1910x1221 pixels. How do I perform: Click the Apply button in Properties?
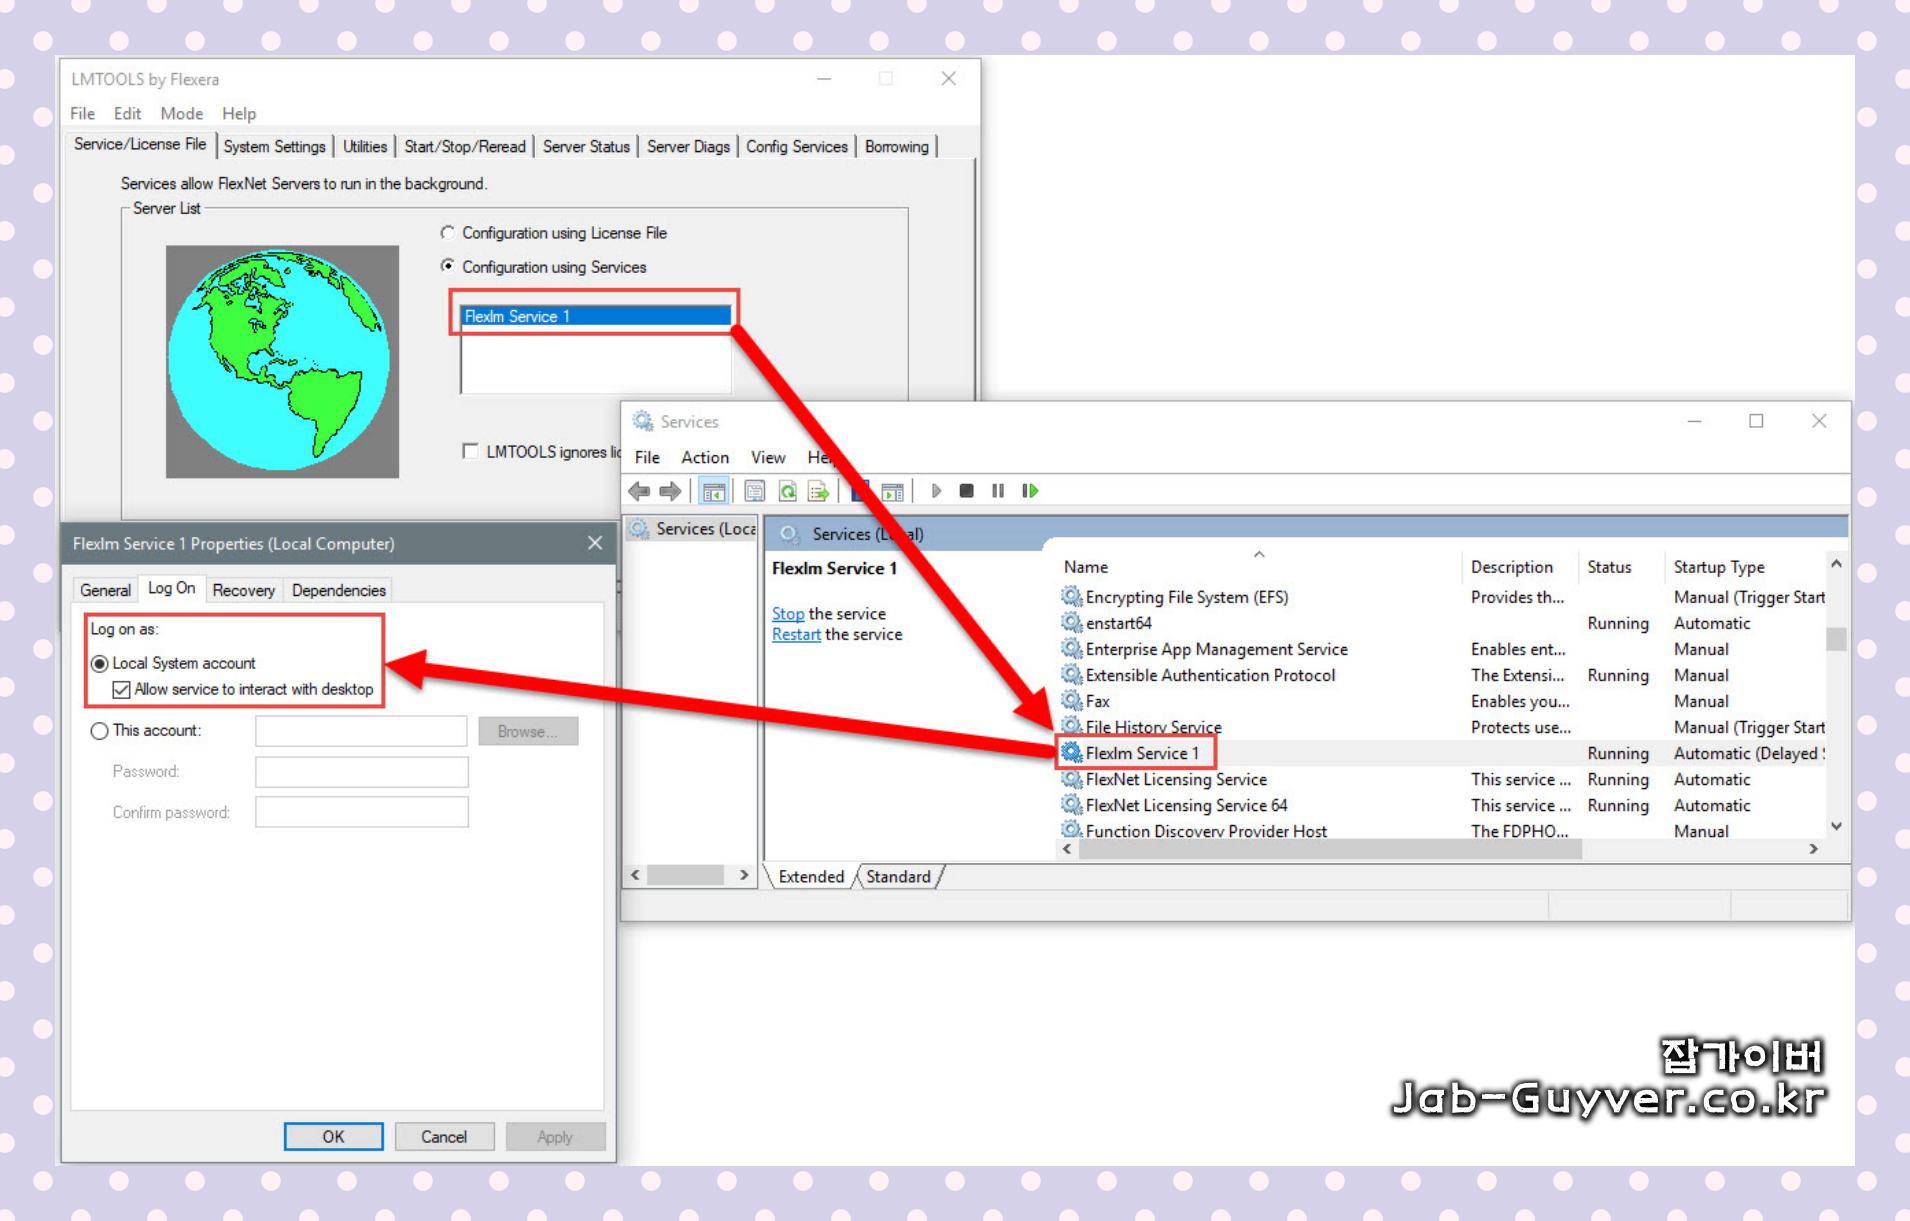tap(555, 1137)
